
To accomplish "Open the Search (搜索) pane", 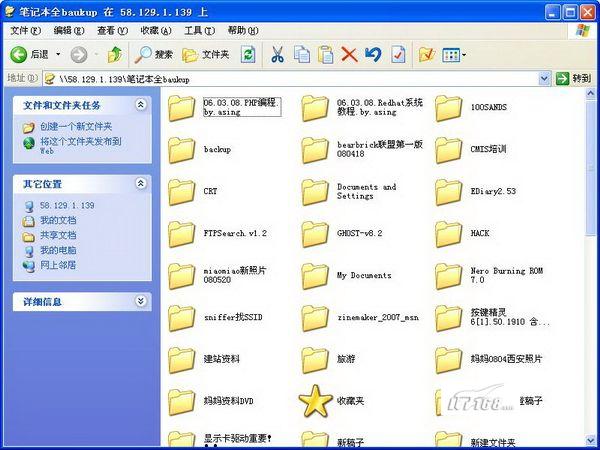I will [153, 54].
